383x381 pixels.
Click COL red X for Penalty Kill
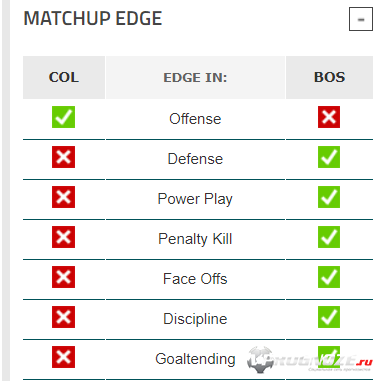63,237
